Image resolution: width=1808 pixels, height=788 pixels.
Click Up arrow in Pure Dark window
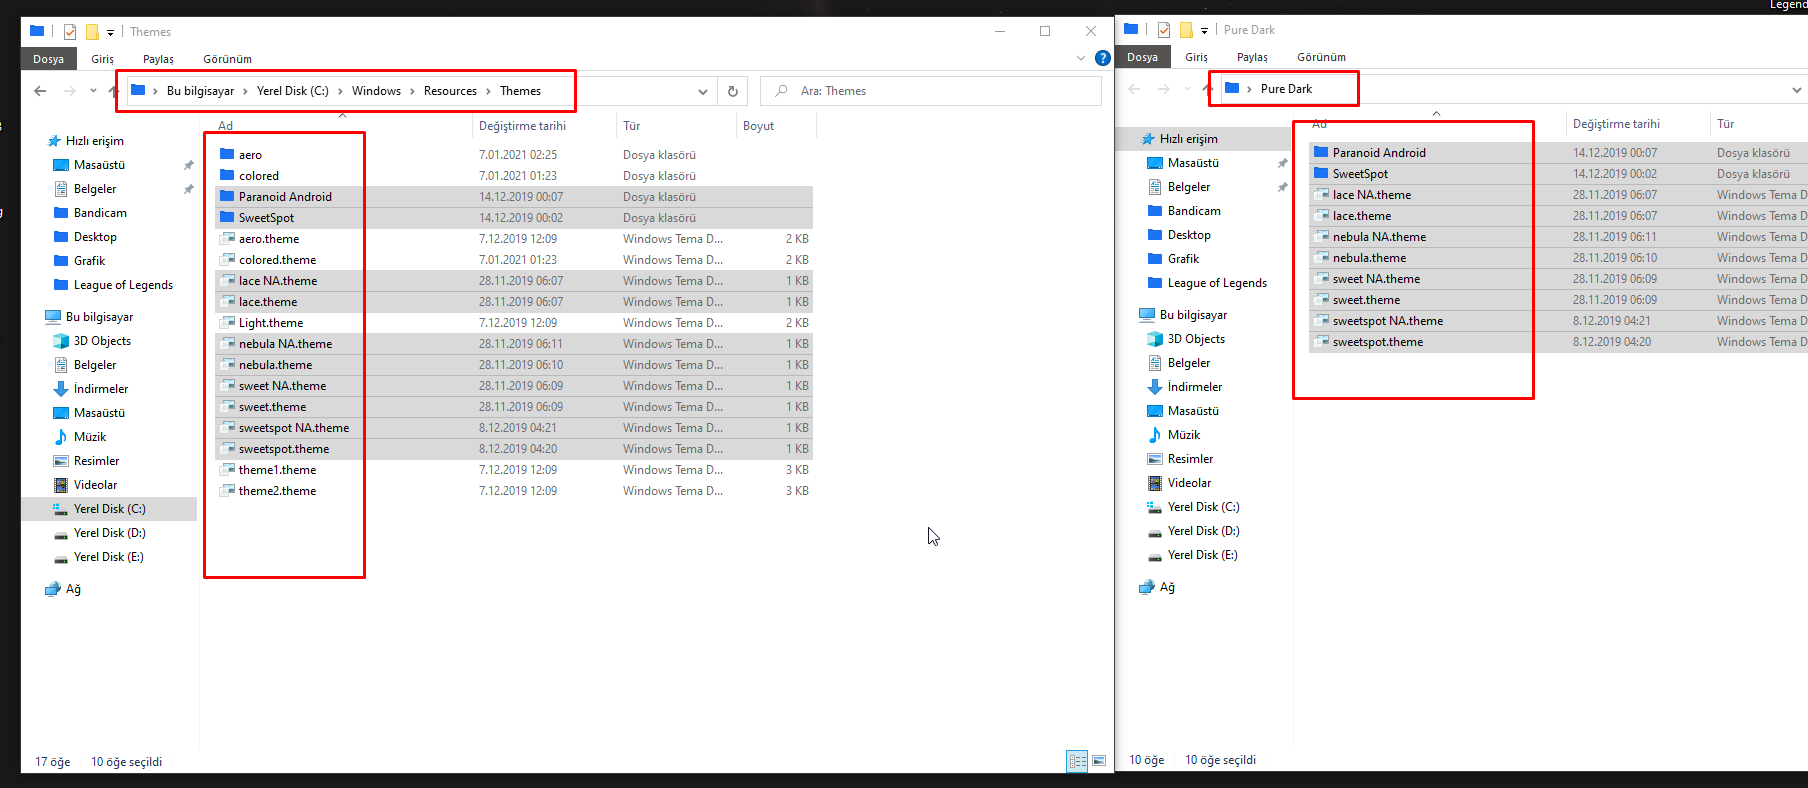coord(1207,89)
